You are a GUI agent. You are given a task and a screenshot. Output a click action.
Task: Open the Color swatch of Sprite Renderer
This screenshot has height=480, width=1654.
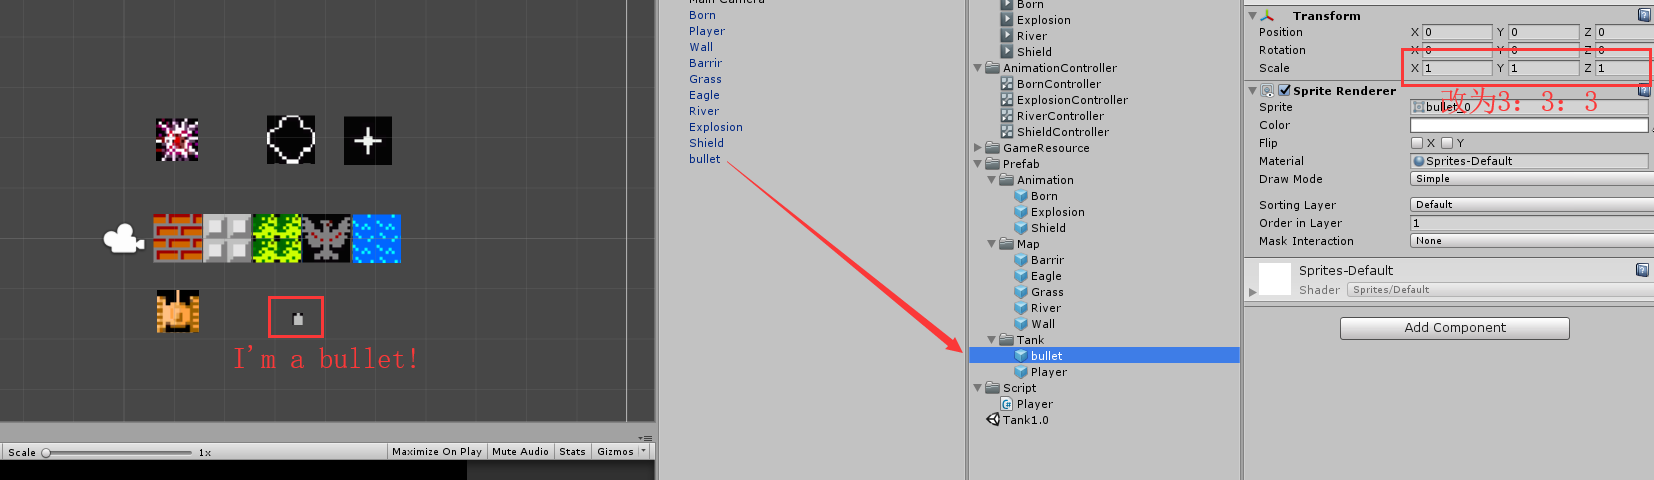(x=1529, y=125)
